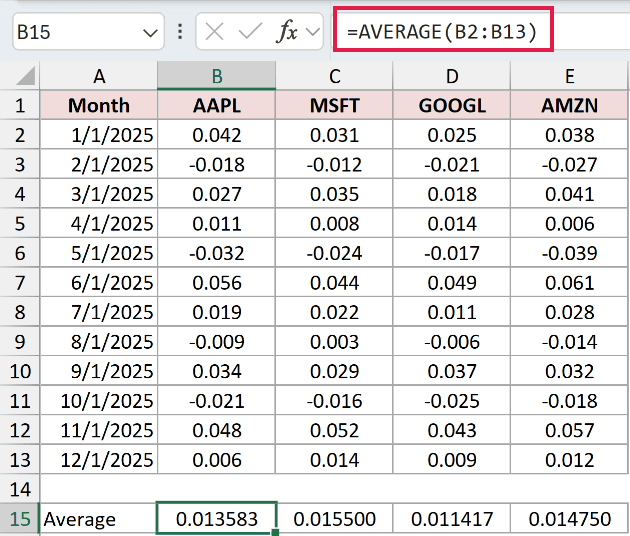Click the AAPL header cell

[217, 105]
